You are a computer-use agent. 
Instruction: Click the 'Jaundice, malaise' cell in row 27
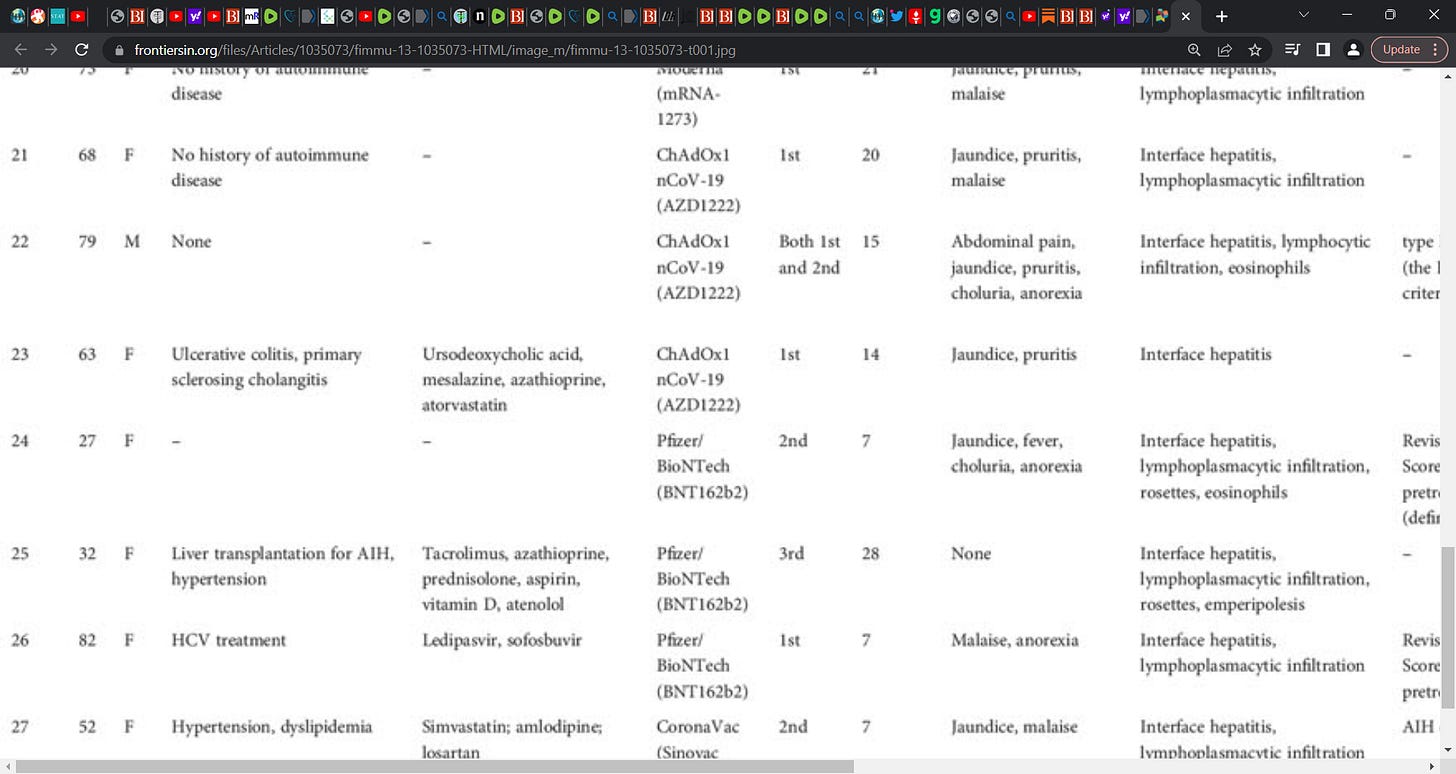click(x=1014, y=727)
